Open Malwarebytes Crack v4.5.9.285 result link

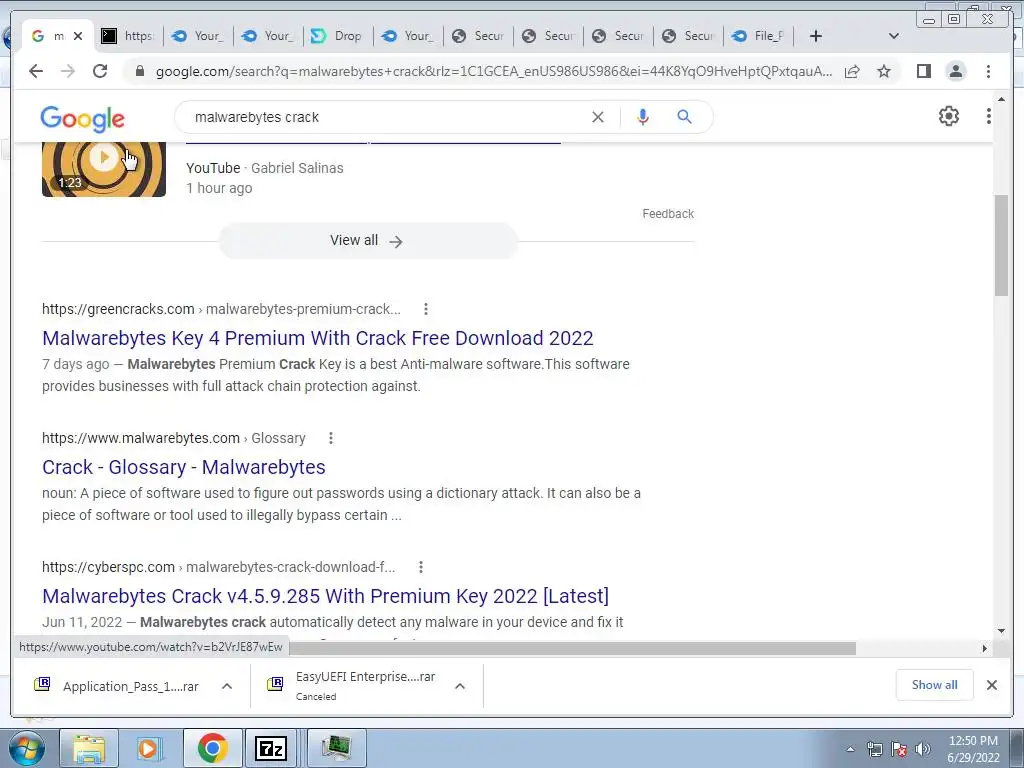click(x=325, y=596)
